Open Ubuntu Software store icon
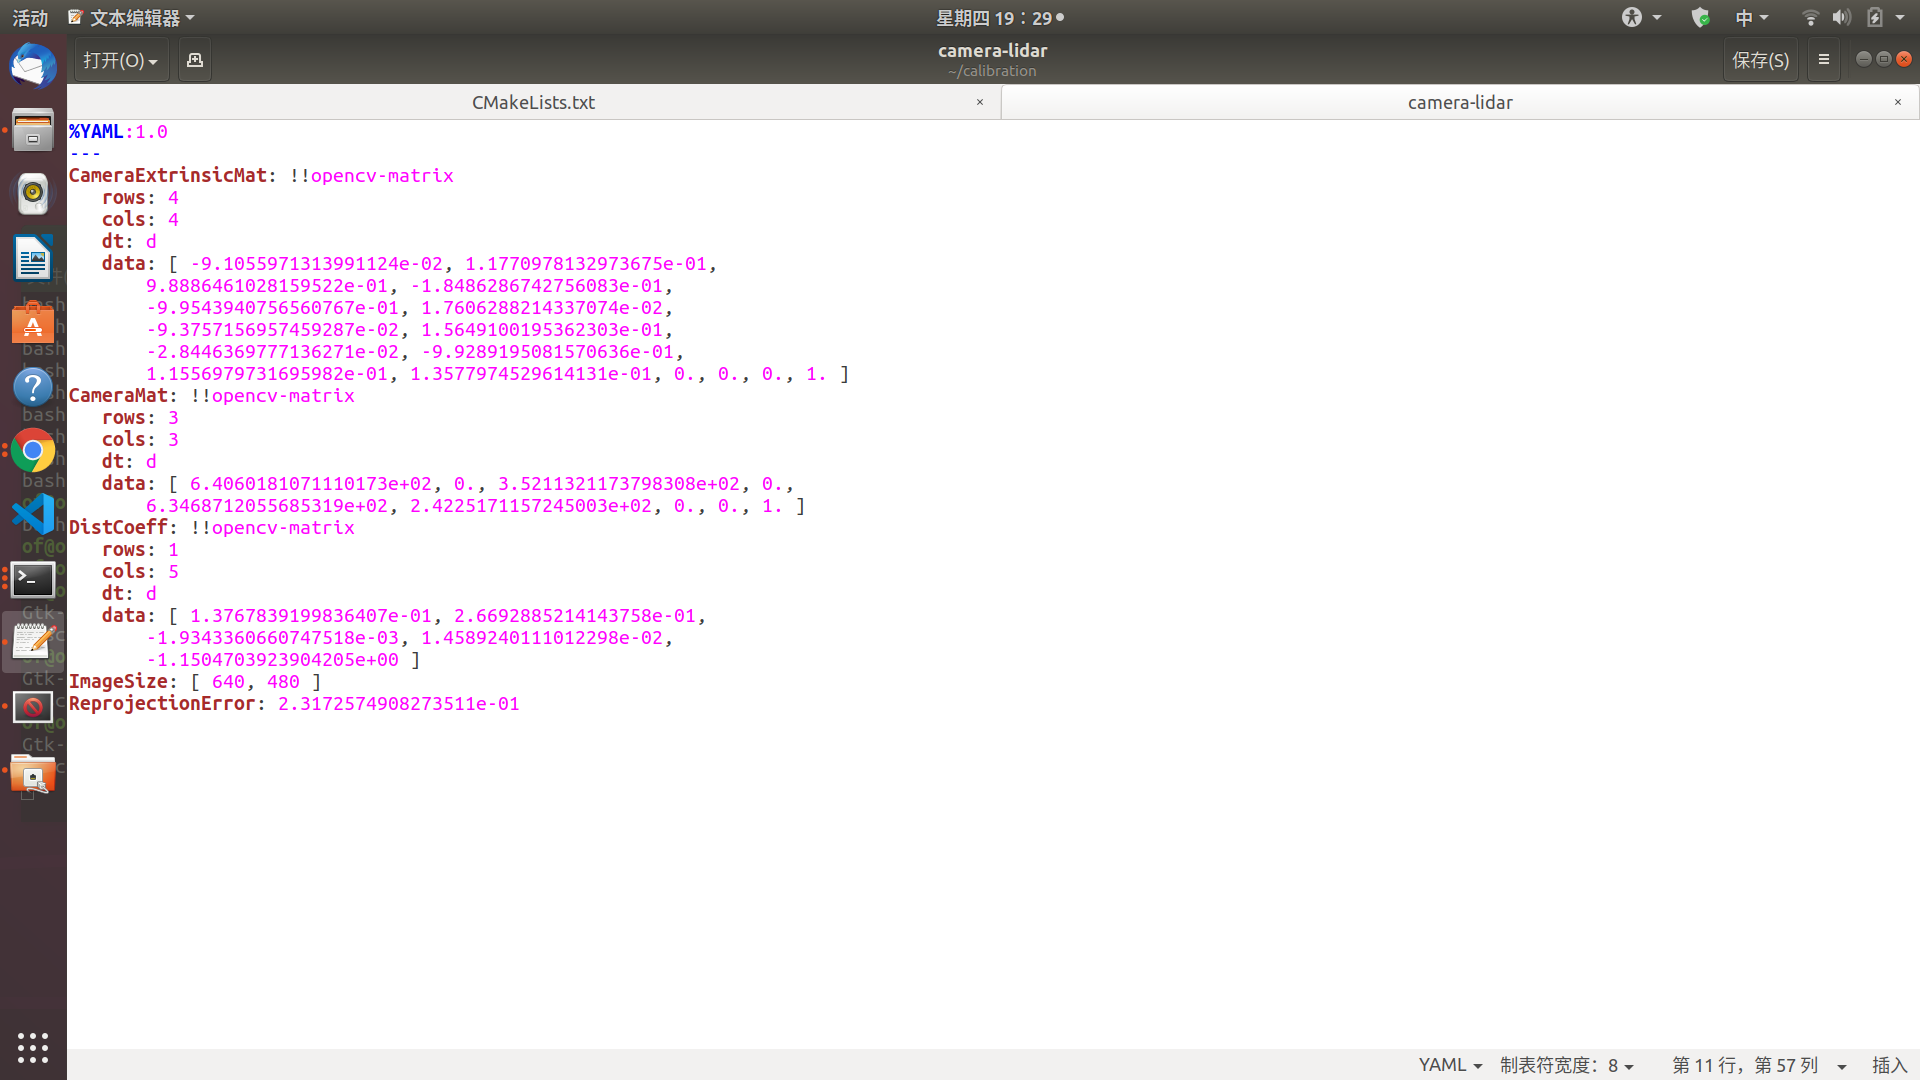 (x=33, y=323)
